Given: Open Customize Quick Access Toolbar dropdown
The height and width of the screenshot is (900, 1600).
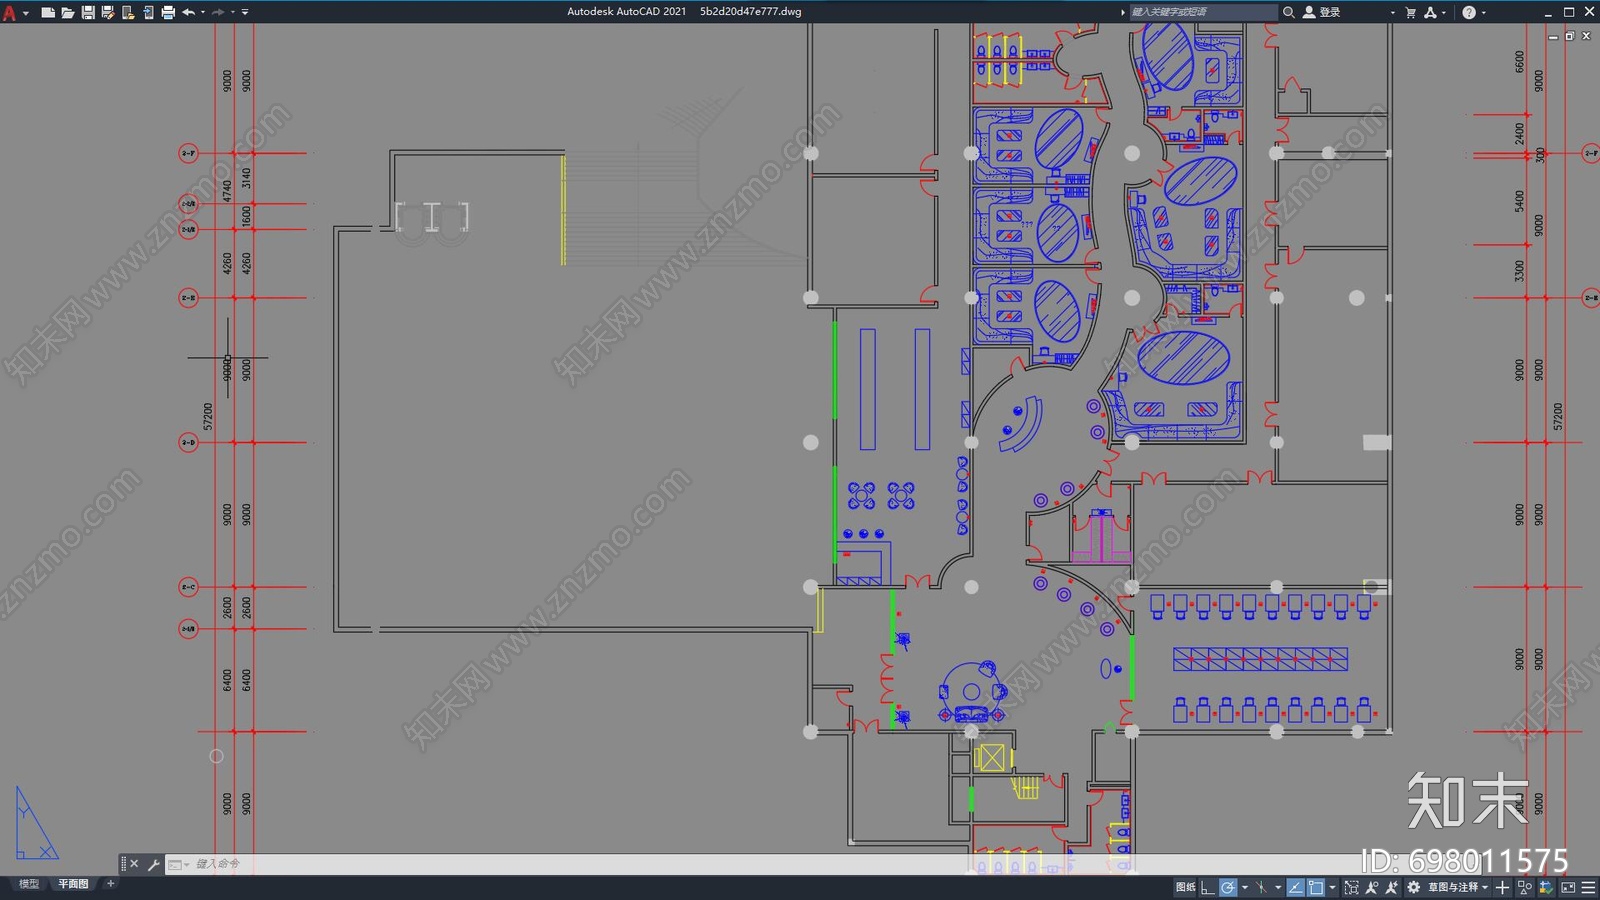Looking at the screenshot, I should point(245,13).
